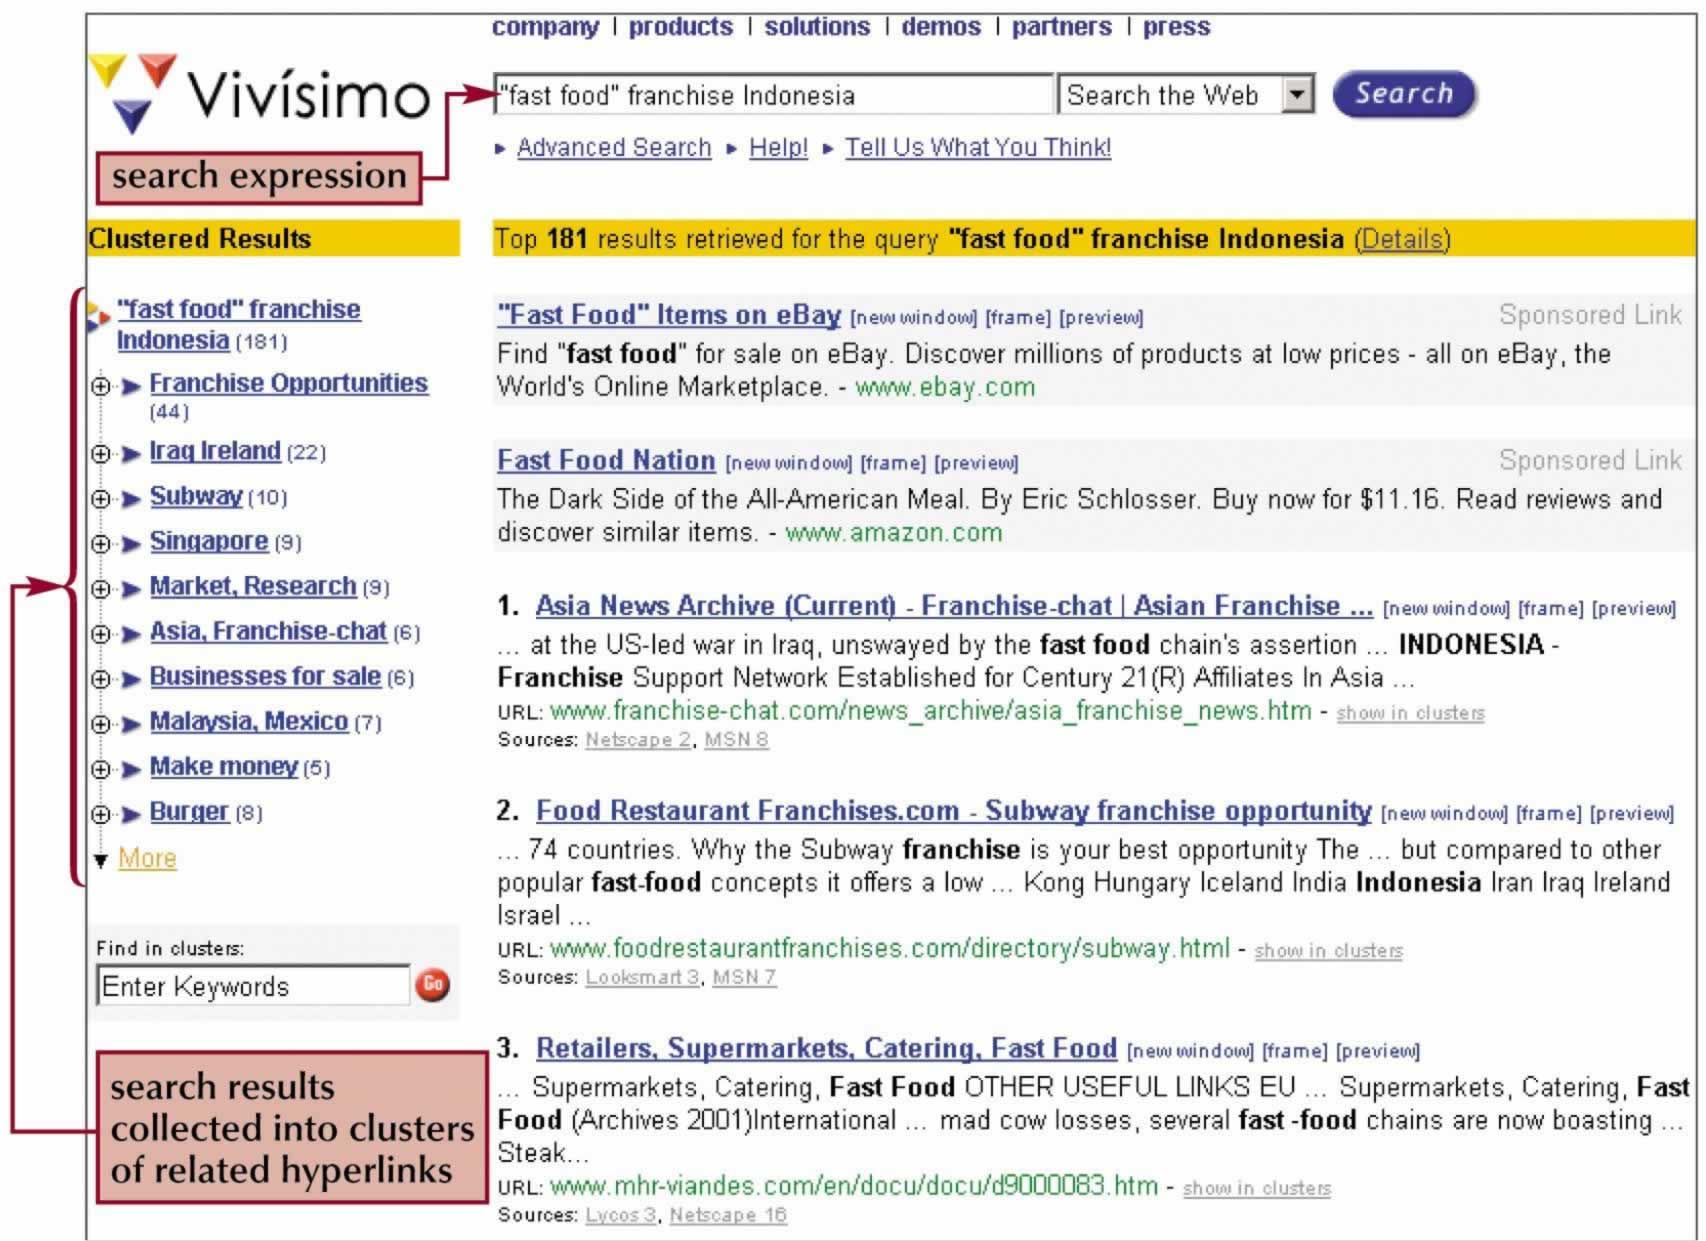
Task: Expand the Iraq Ireland cluster
Action: pos(101,454)
